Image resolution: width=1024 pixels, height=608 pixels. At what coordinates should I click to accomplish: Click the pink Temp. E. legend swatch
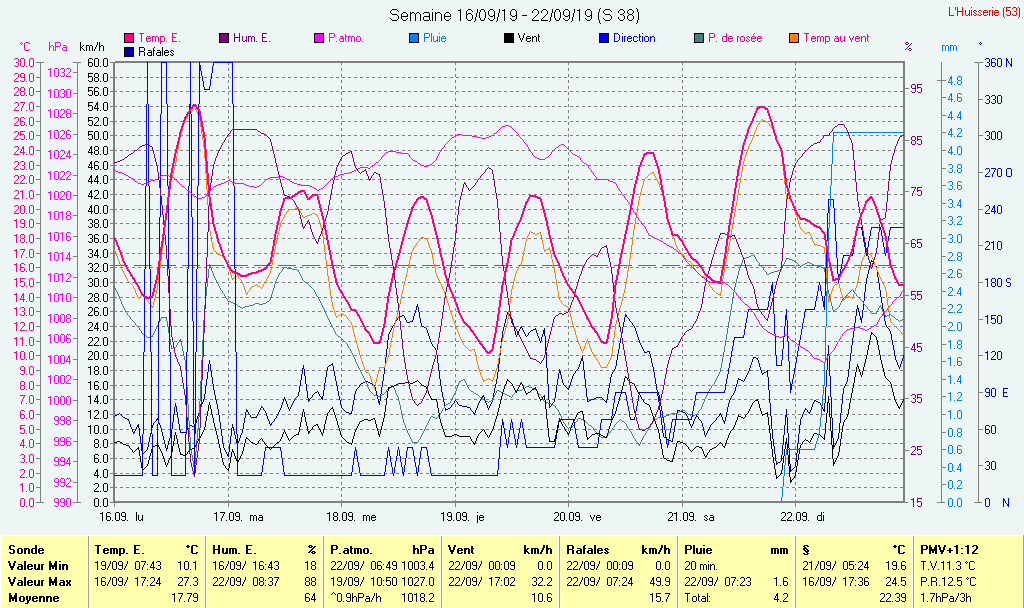point(129,39)
